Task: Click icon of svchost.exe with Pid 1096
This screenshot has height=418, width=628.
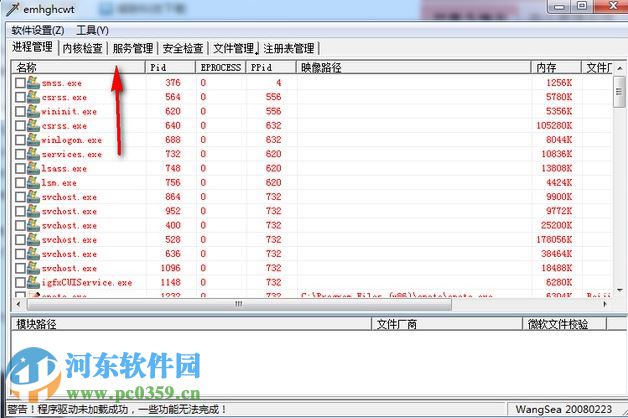Action: [x=33, y=268]
